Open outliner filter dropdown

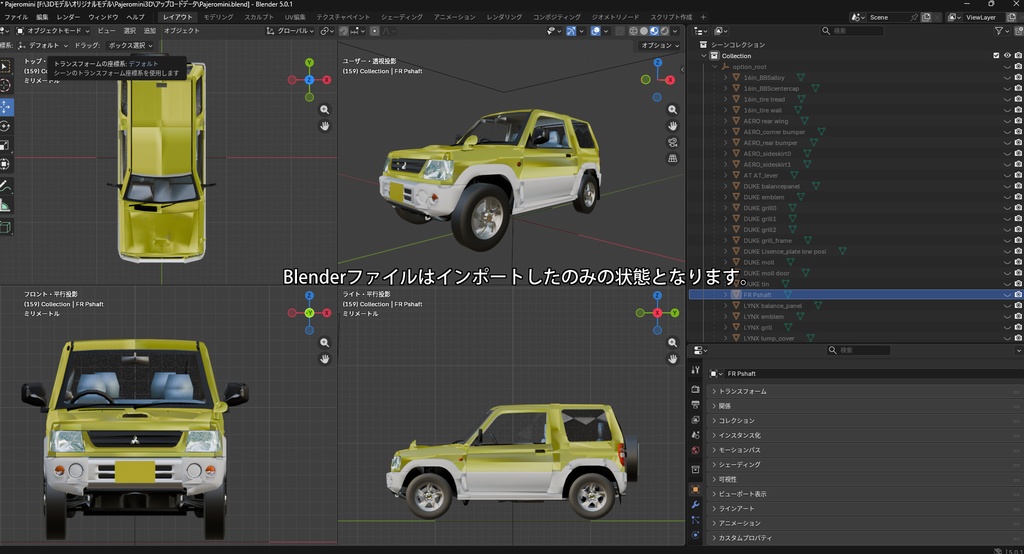[1001, 31]
